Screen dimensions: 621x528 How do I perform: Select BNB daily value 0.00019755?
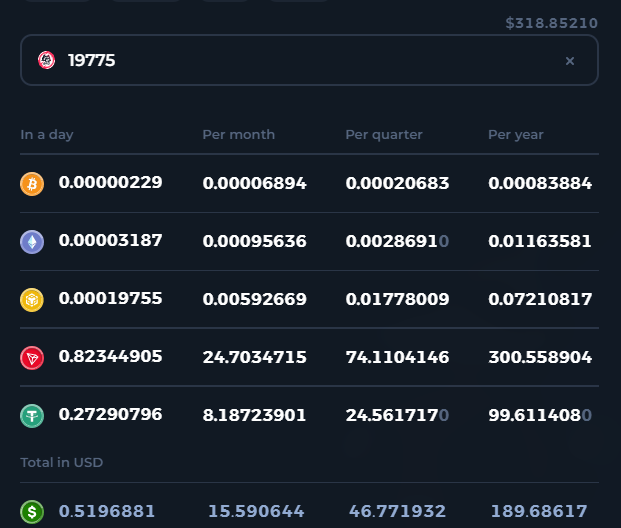click(x=110, y=298)
